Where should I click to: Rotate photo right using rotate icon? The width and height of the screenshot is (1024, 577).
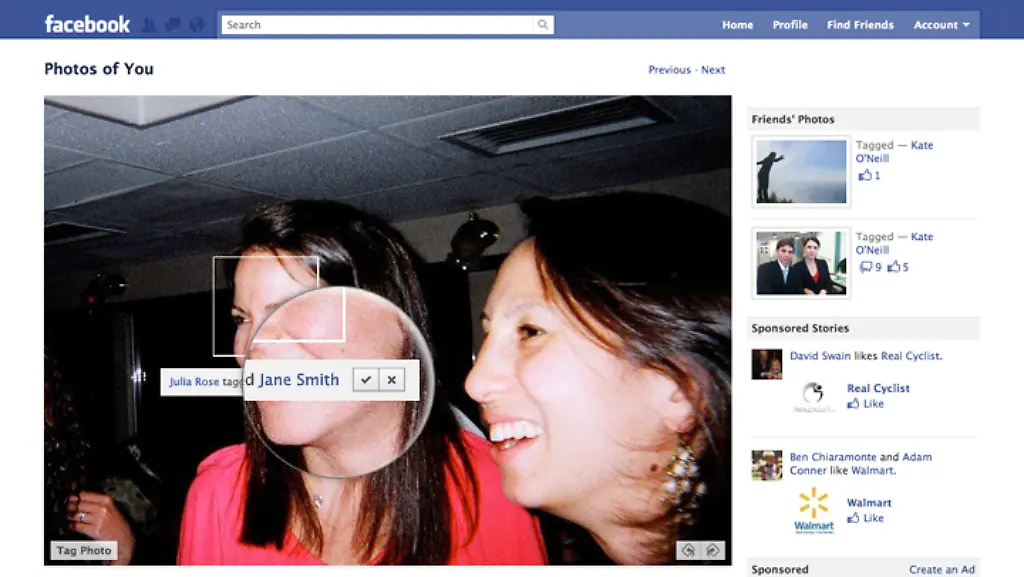click(x=713, y=550)
